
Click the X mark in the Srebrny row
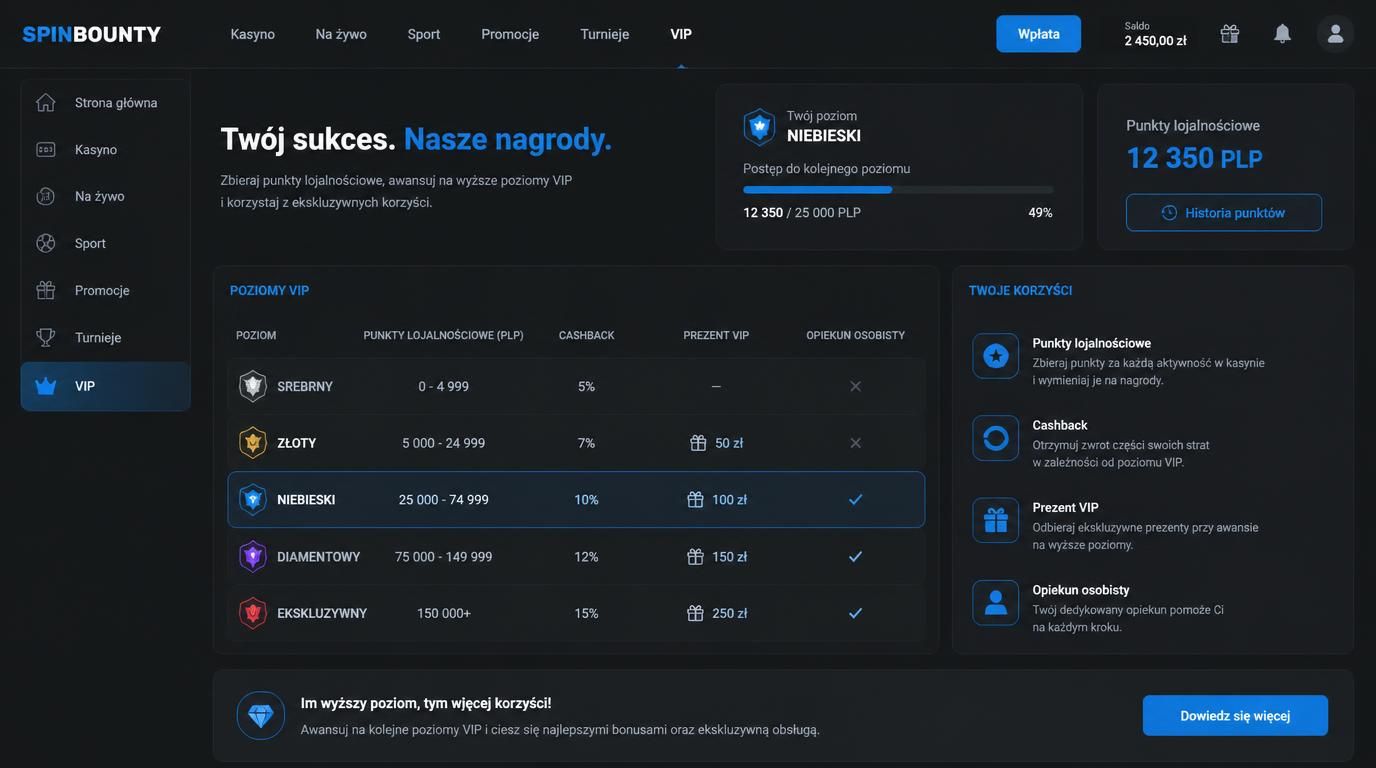[x=855, y=386]
